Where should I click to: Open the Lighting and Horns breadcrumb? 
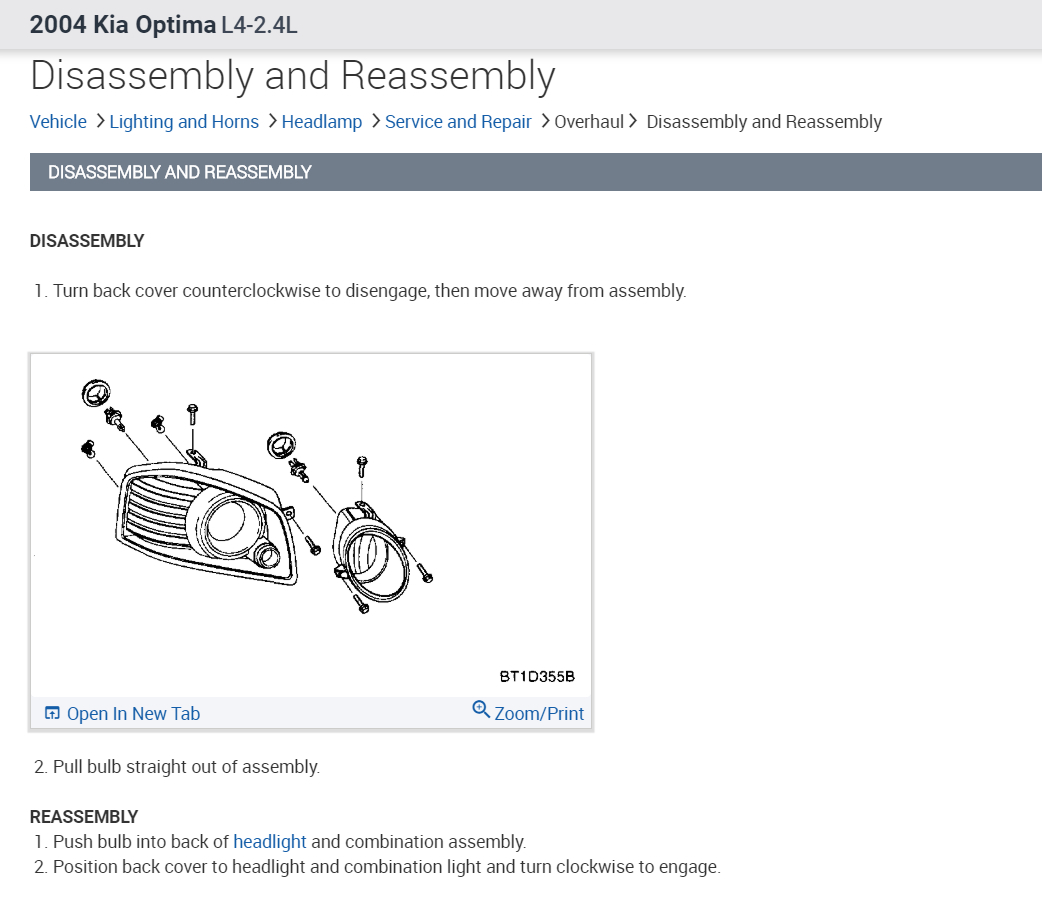point(184,122)
